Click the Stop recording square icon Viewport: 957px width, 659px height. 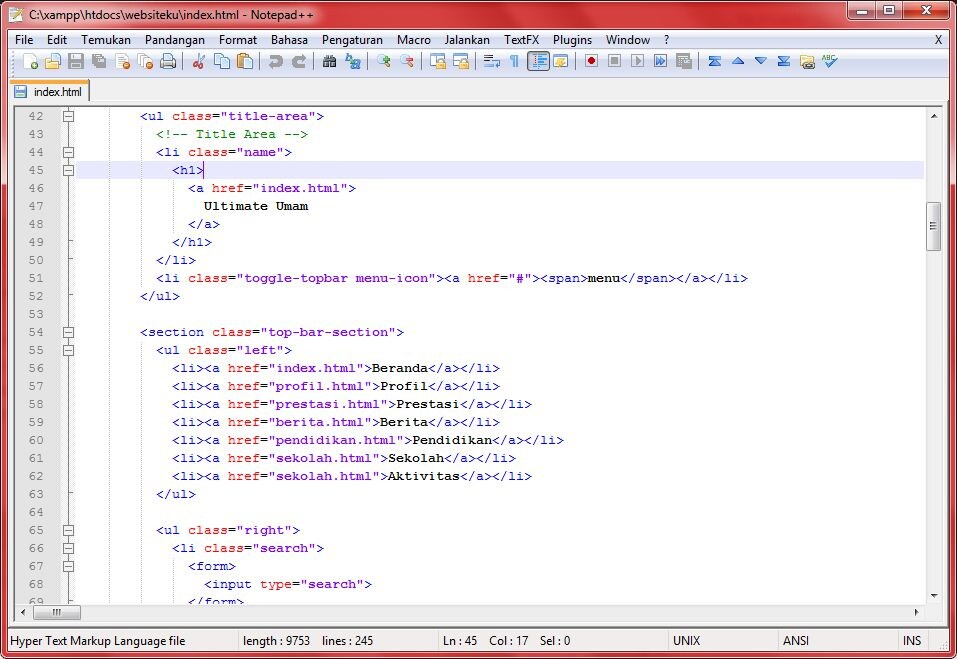point(614,61)
